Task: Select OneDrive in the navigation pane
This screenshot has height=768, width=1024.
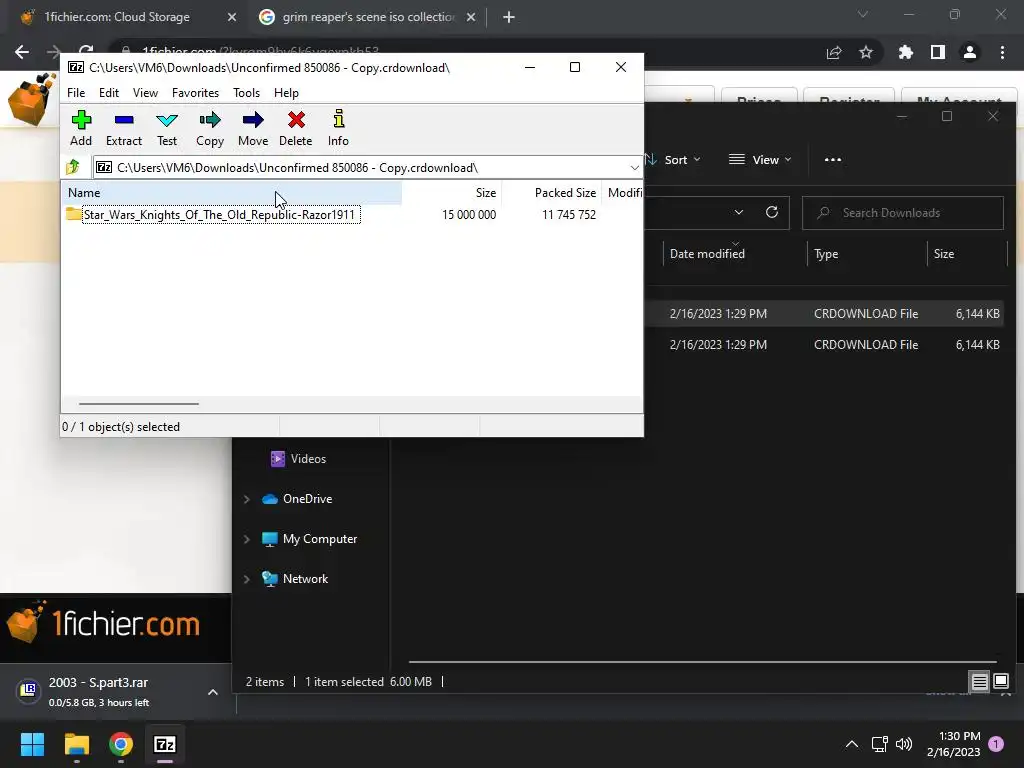Action: [x=297, y=498]
